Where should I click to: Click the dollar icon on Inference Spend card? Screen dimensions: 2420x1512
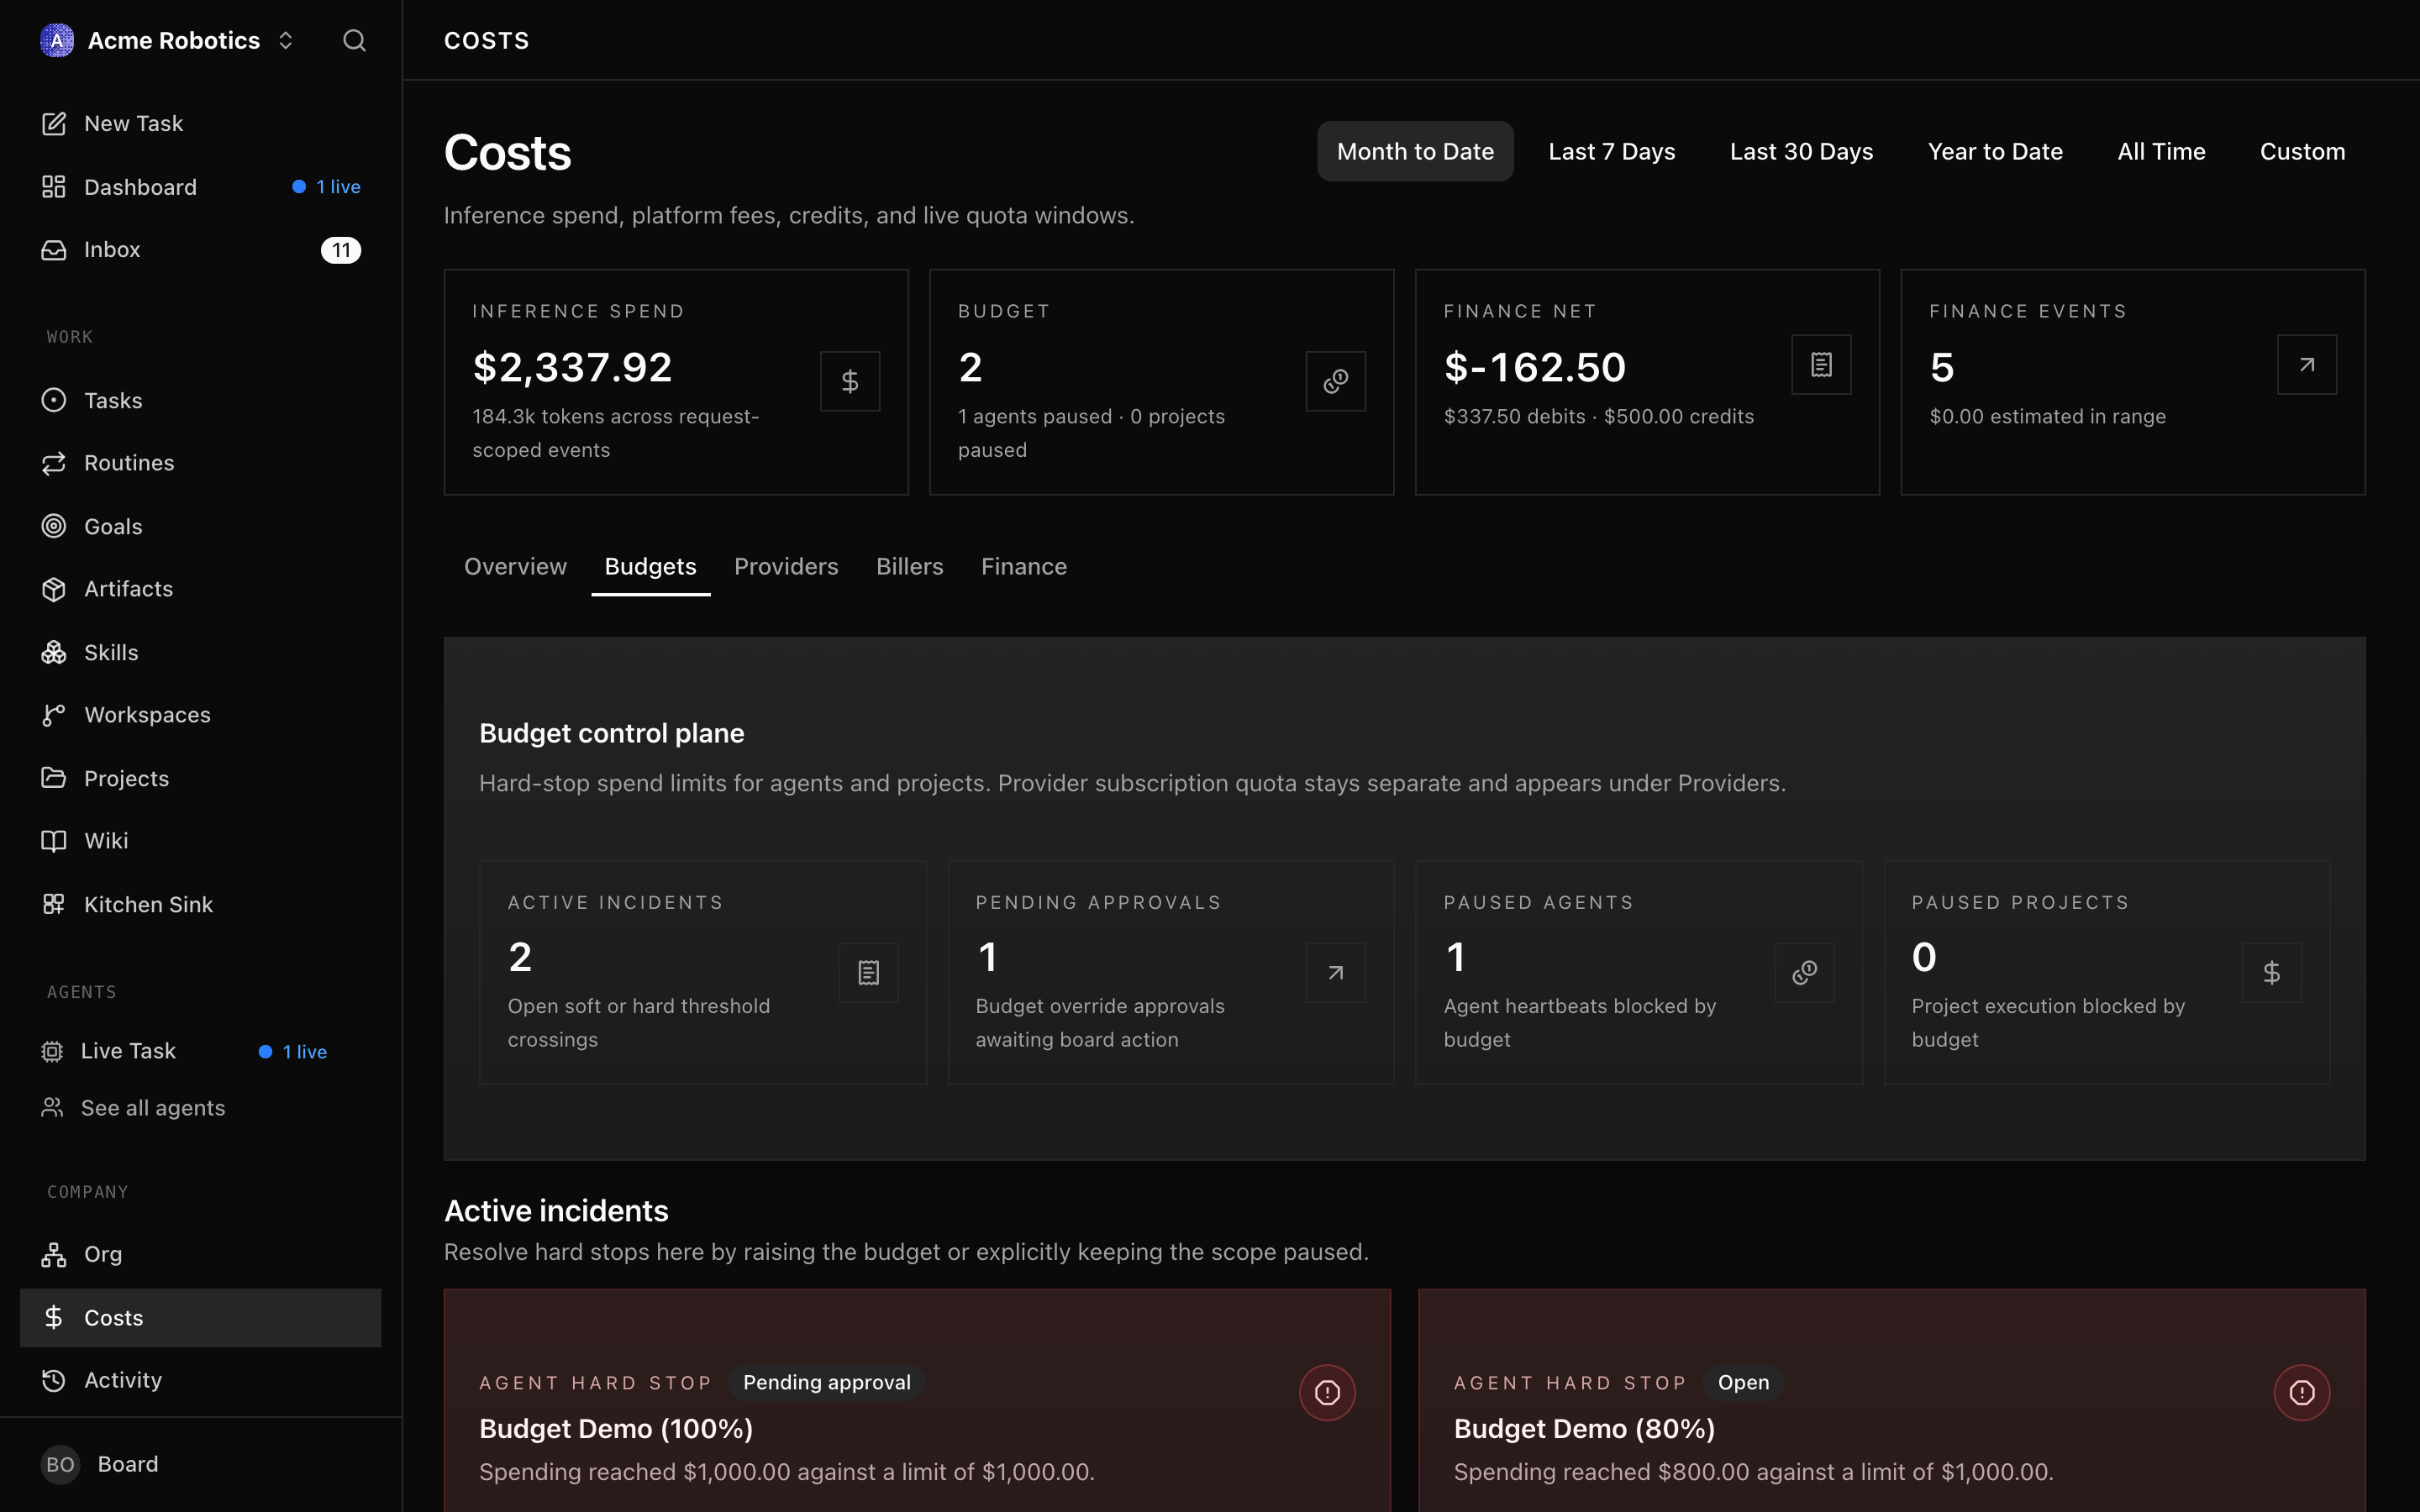pyautogui.click(x=850, y=381)
